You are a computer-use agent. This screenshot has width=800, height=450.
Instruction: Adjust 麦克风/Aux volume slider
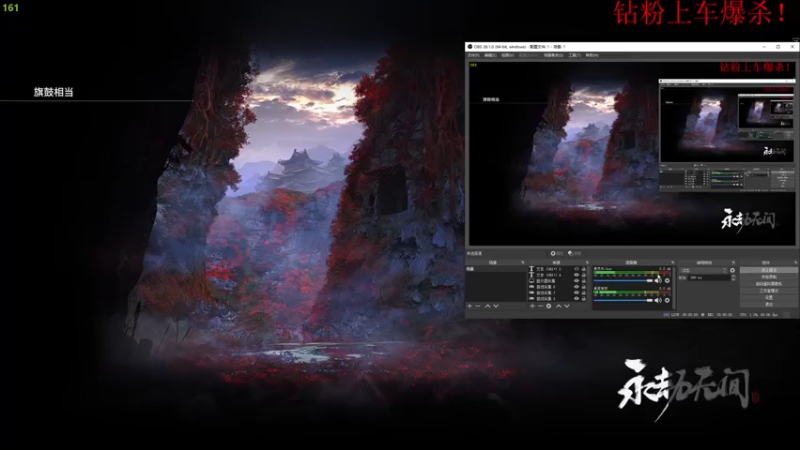[623, 281]
